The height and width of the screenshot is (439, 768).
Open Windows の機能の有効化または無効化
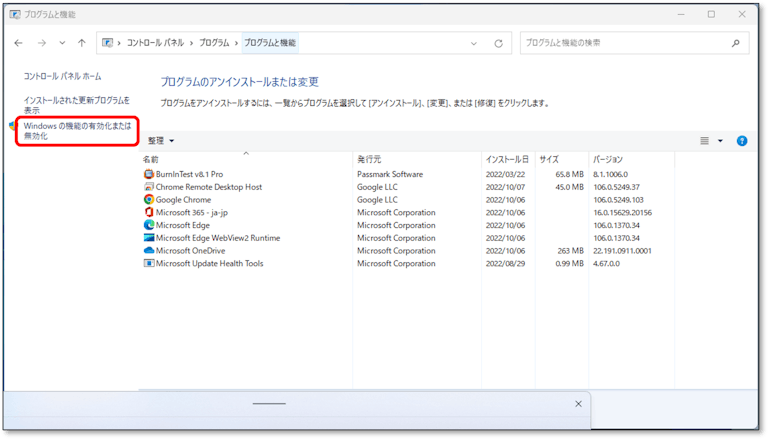[x=77, y=131]
